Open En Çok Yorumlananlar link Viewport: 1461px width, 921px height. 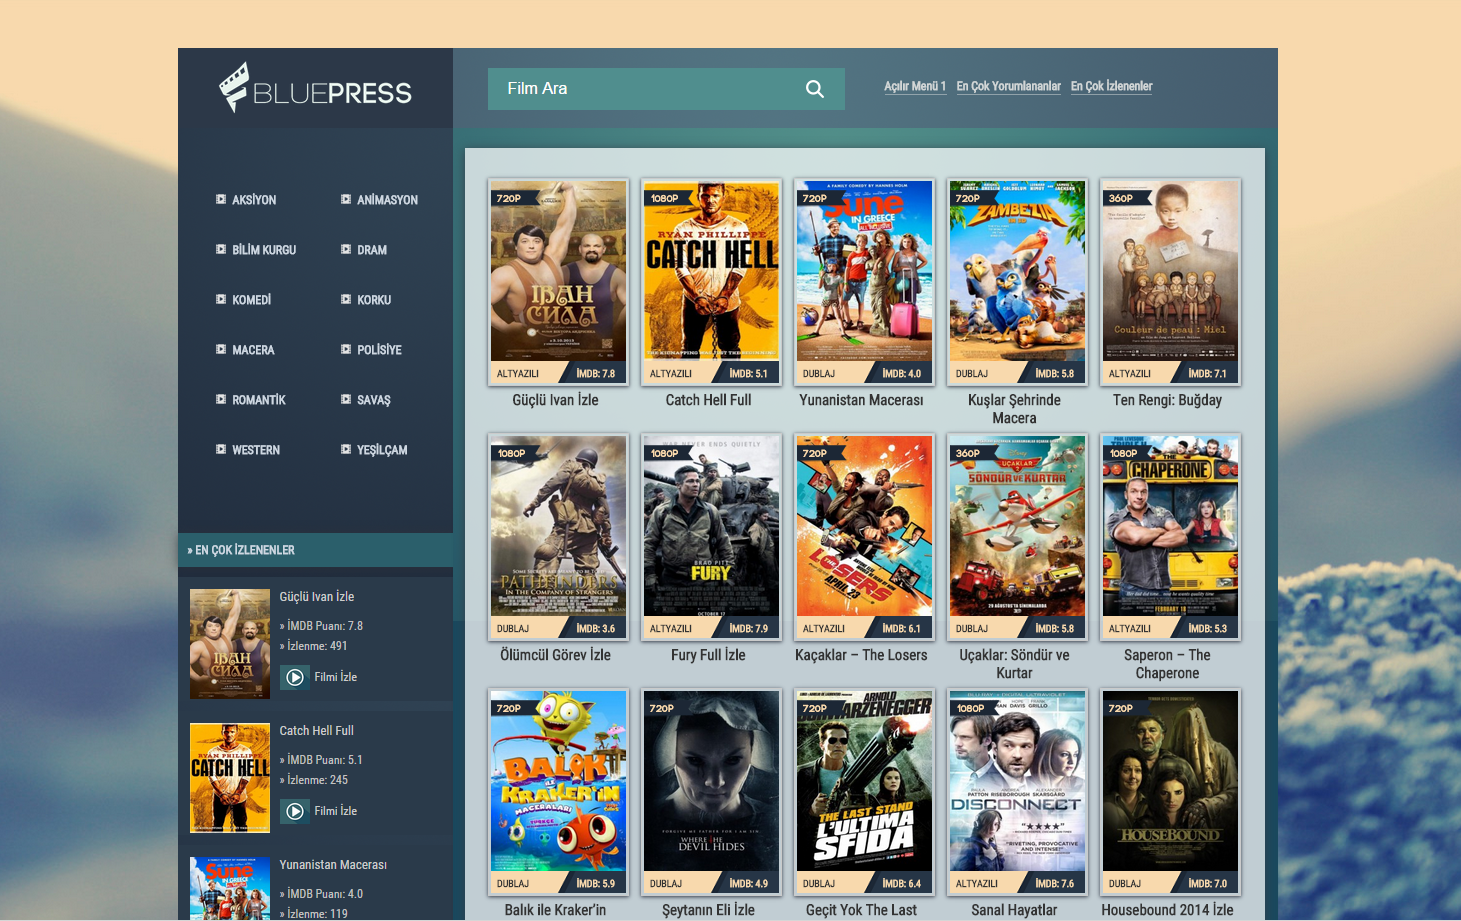[1008, 86]
